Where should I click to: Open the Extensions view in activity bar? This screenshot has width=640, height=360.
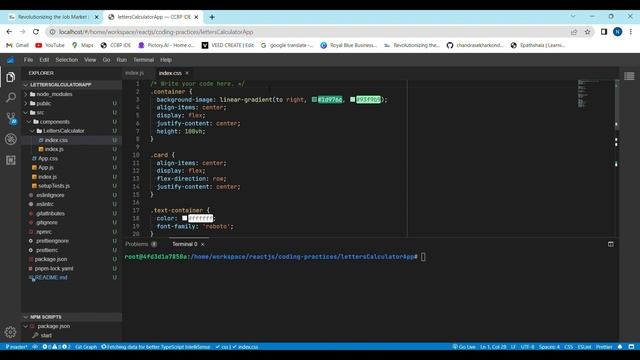click(x=11, y=160)
